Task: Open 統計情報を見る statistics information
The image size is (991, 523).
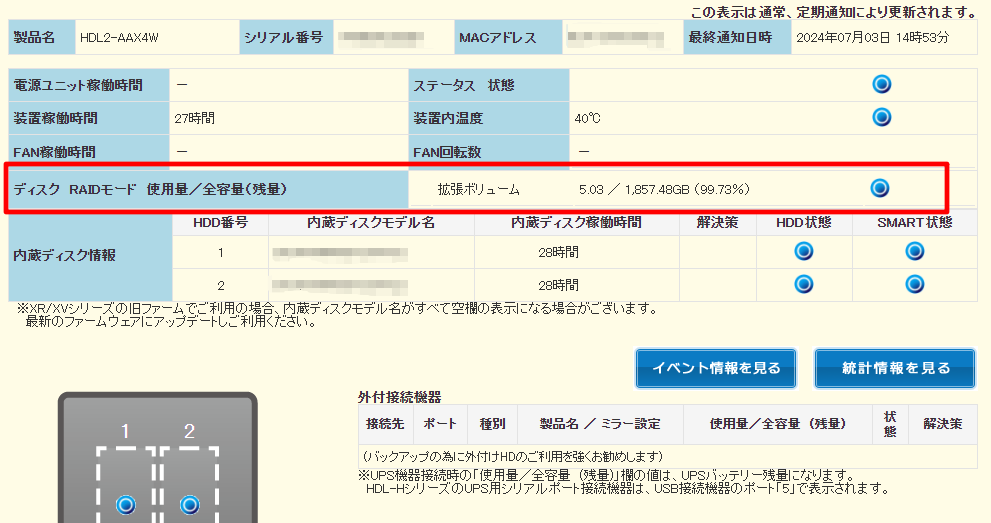Action: (895, 368)
